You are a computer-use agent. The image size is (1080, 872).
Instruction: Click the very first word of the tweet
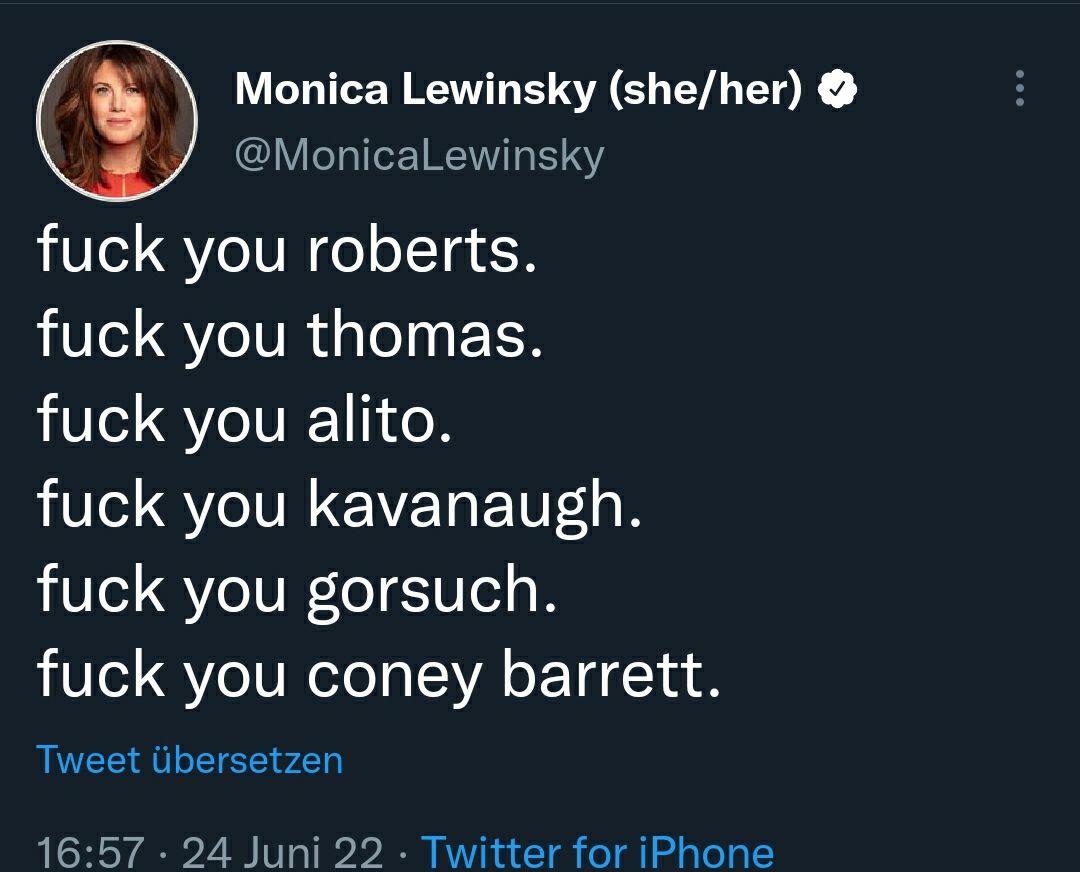pyautogui.click(x=100, y=250)
